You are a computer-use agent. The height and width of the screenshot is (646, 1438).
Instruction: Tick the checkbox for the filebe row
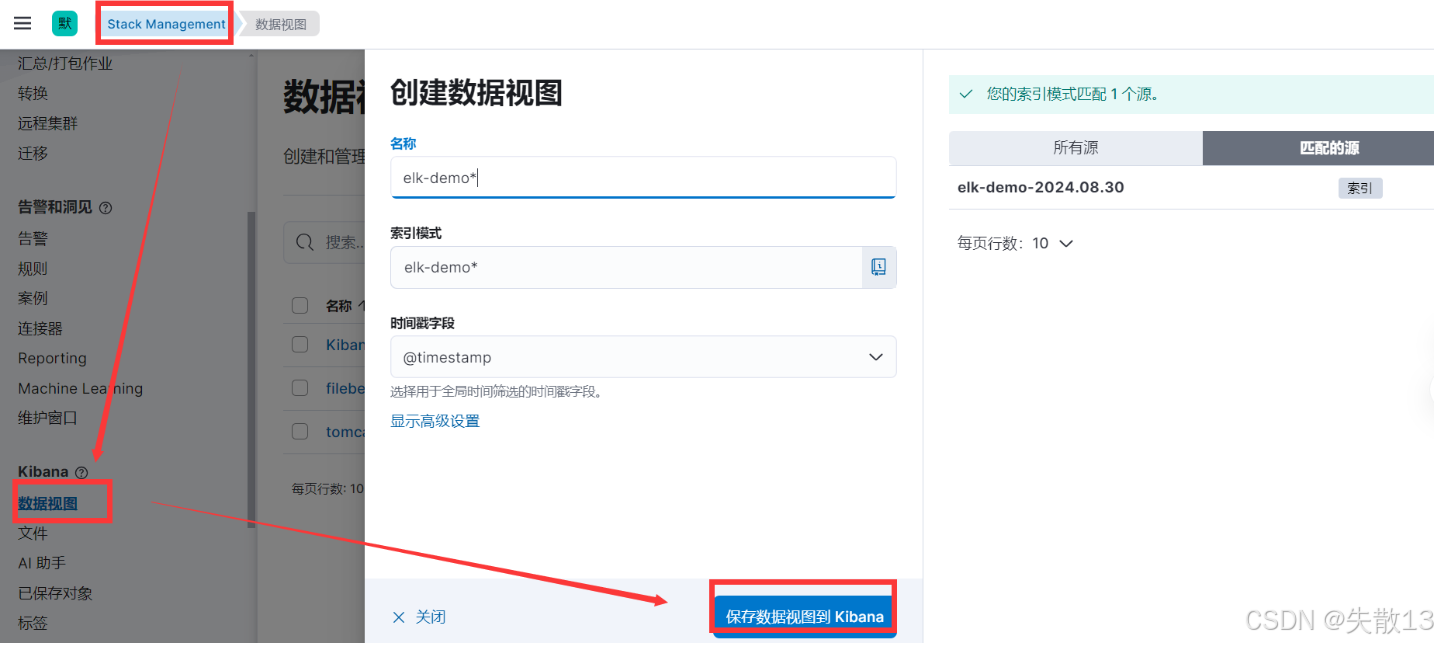coord(300,388)
